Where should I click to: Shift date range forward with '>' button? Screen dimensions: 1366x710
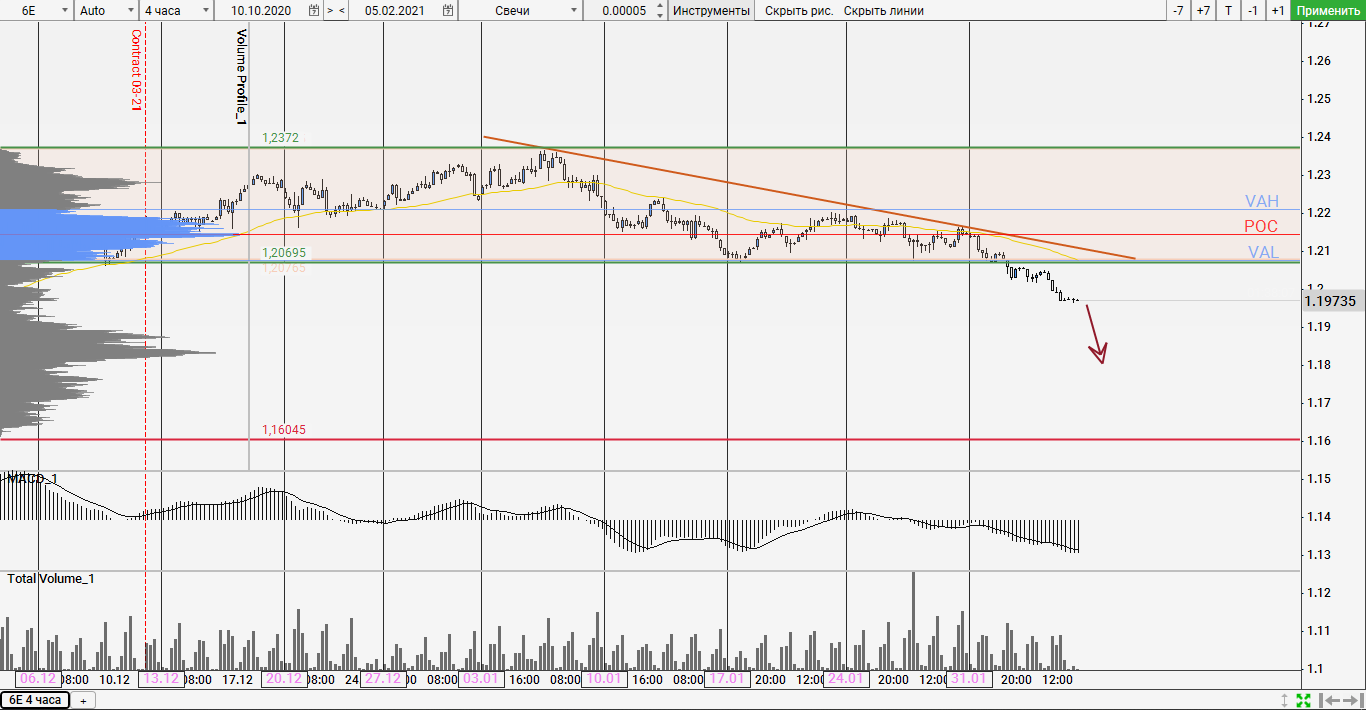tap(330, 11)
